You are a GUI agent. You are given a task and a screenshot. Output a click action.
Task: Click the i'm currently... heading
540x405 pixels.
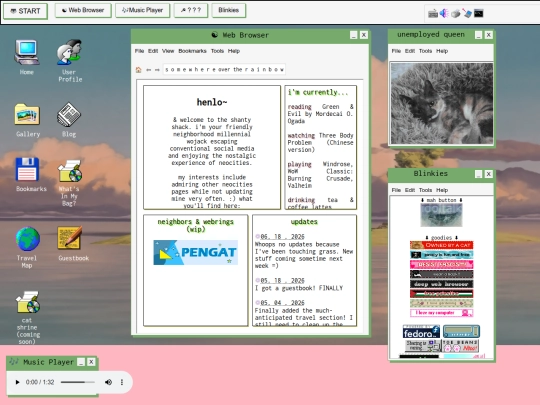(318, 92)
